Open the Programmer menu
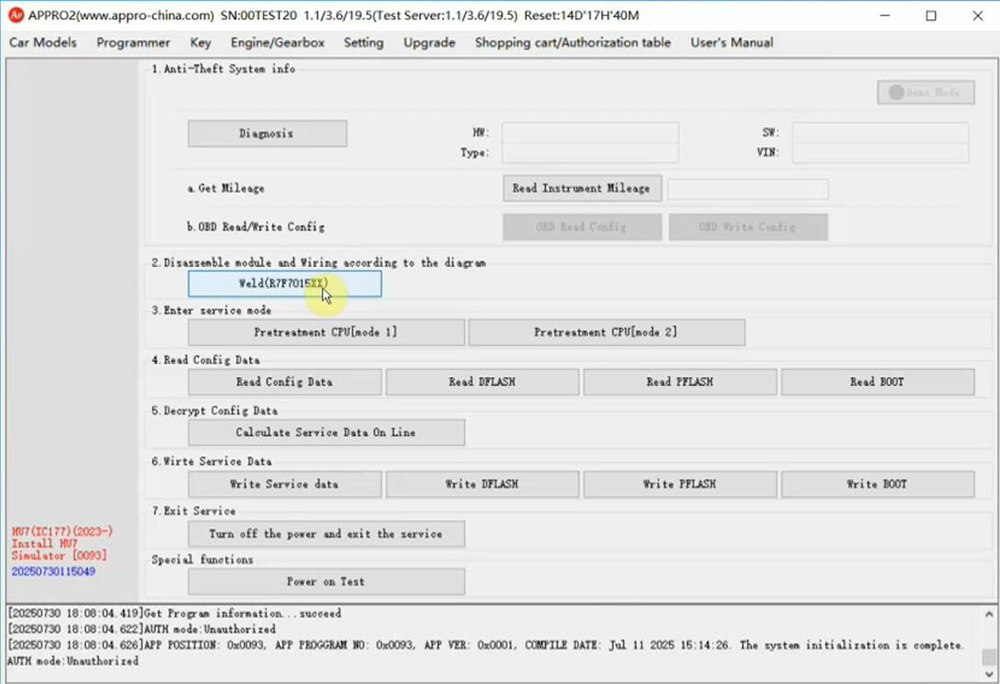Viewport: 1000px width, 684px height. (x=133, y=43)
